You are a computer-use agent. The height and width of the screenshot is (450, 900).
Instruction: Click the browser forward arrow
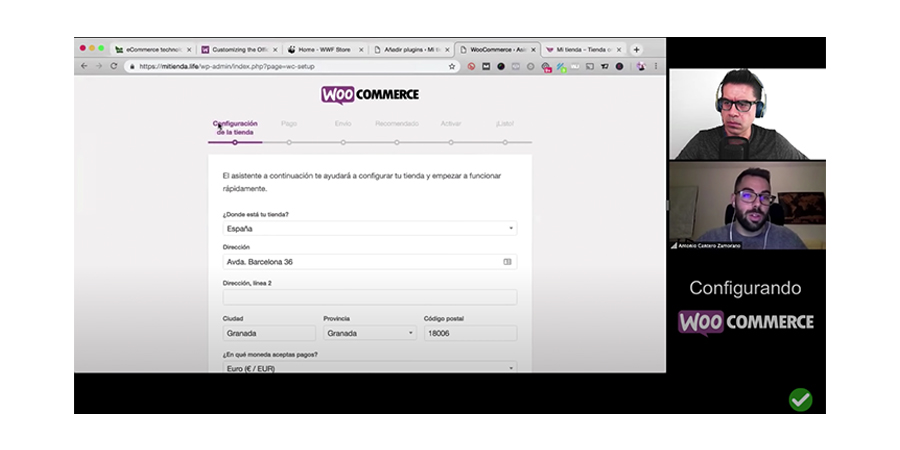pyautogui.click(x=99, y=67)
